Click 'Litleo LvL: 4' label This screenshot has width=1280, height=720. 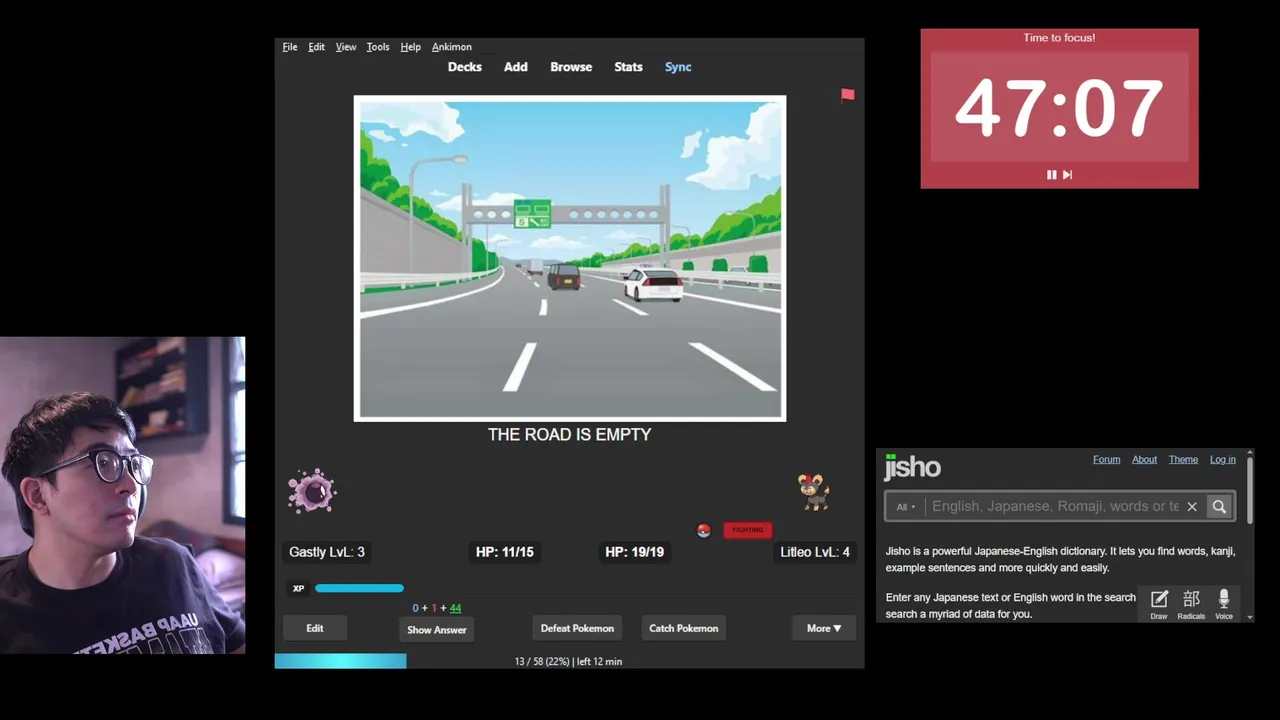[x=815, y=552]
